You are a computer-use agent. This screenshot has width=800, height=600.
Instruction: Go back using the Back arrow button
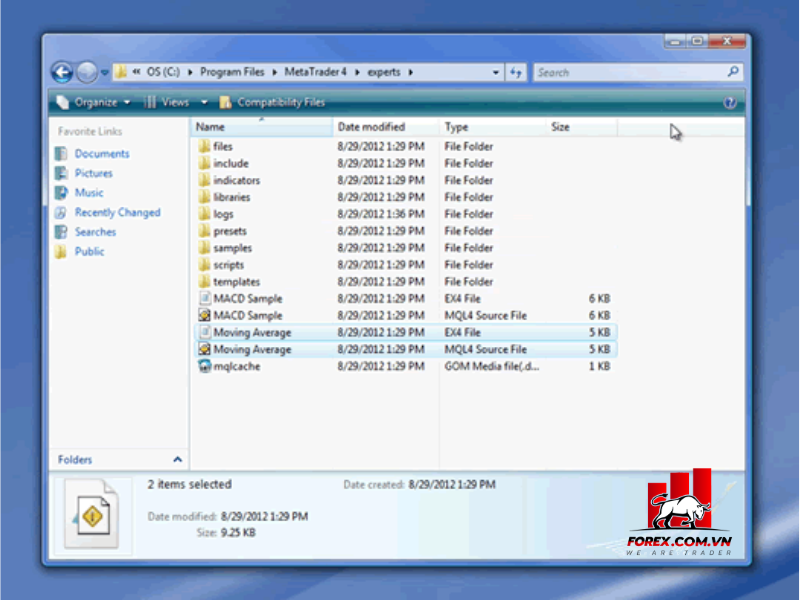tap(62, 72)
